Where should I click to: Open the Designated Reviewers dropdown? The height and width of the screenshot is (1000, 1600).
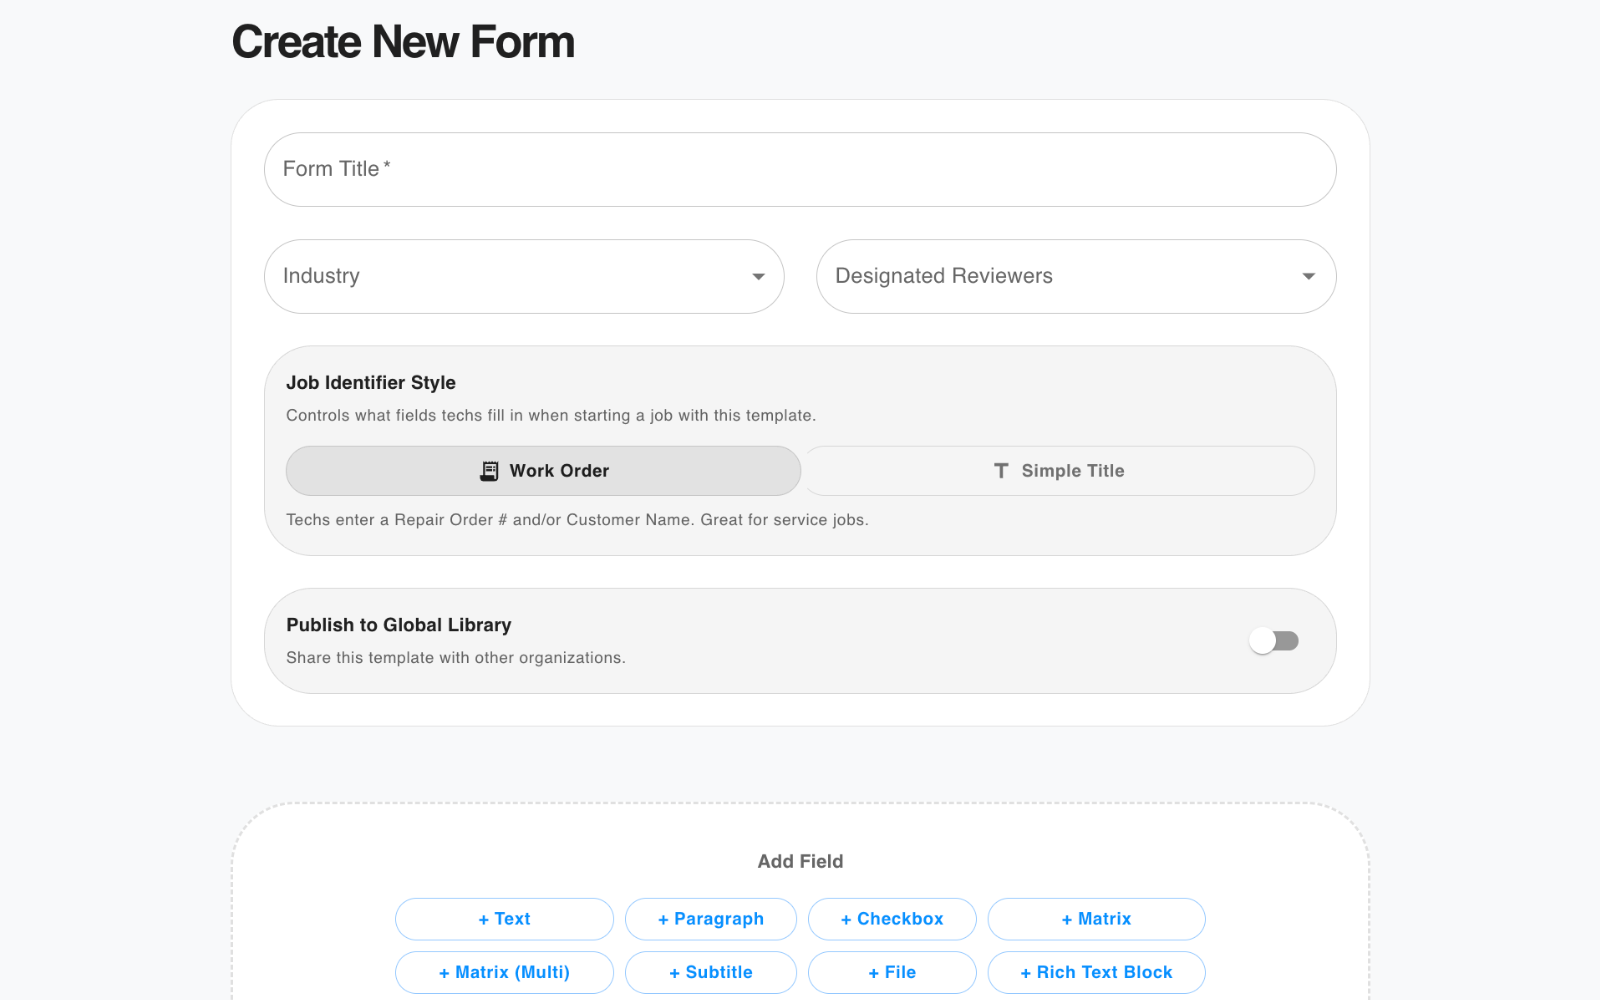coord(1075,276)
